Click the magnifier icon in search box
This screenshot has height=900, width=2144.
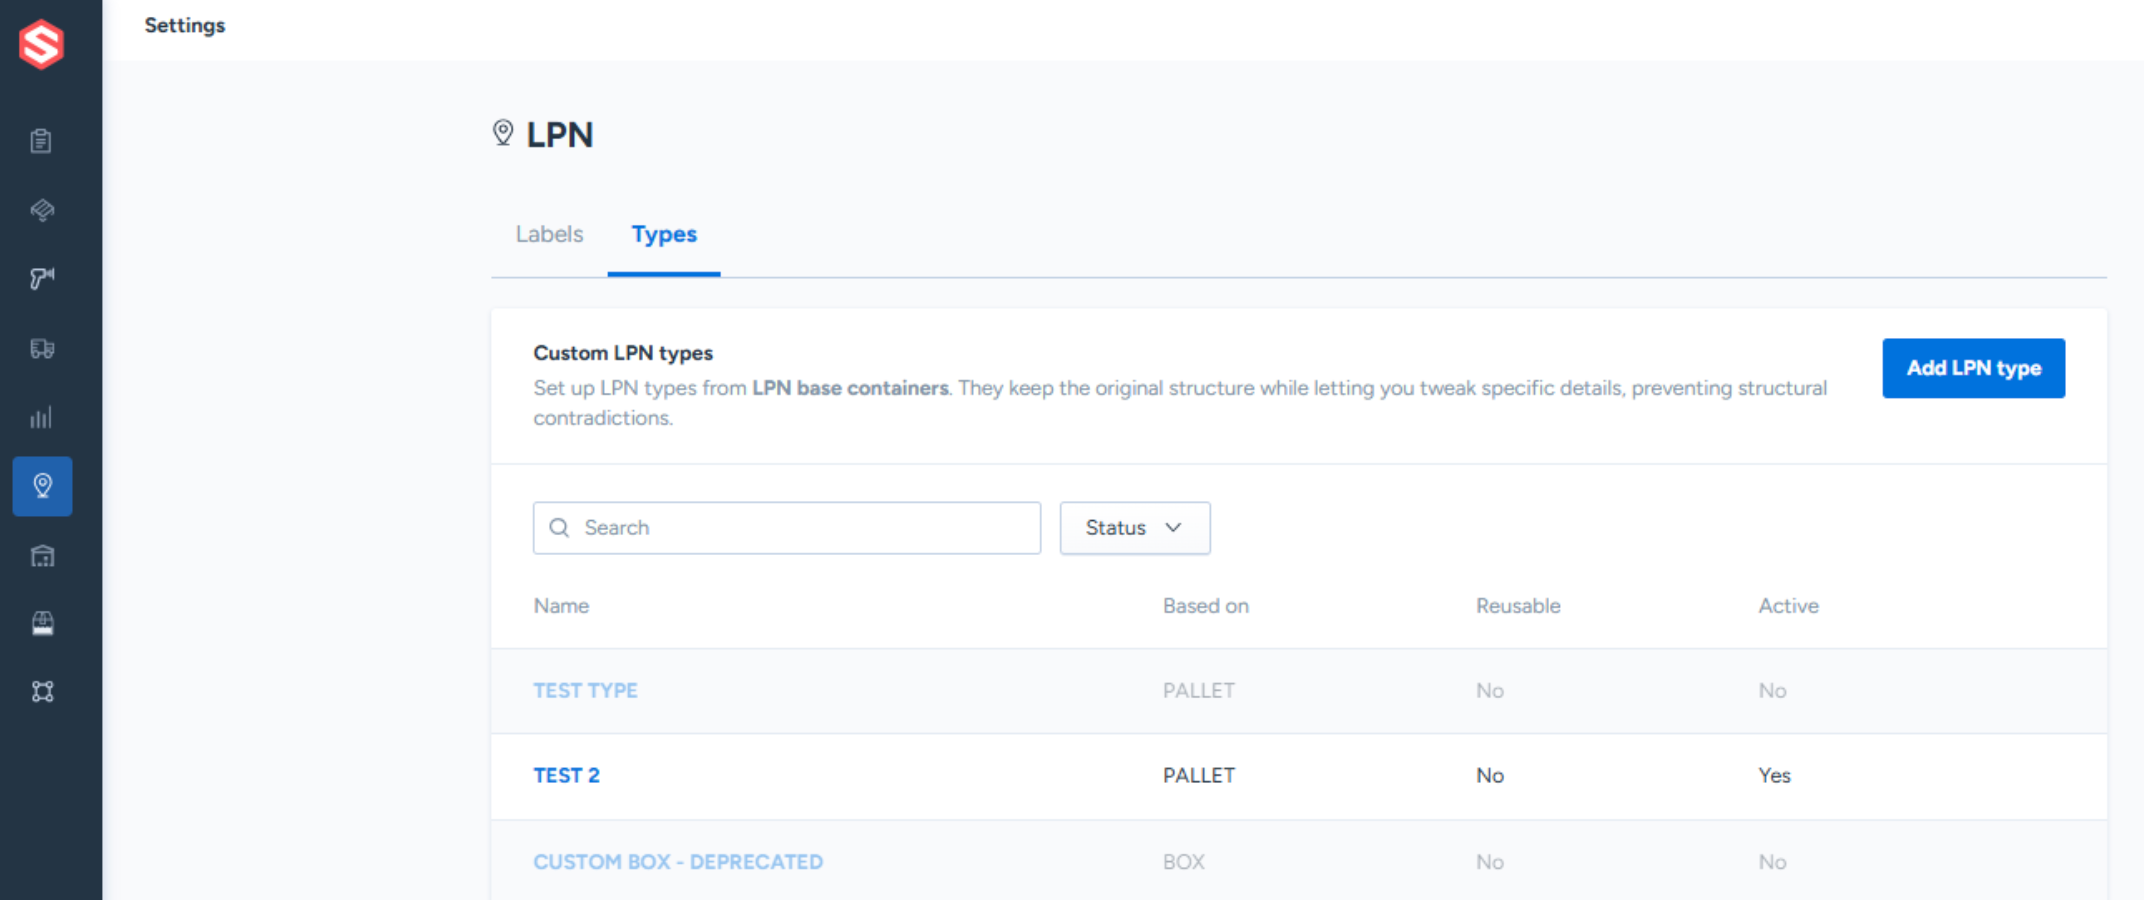pos(559,527)
